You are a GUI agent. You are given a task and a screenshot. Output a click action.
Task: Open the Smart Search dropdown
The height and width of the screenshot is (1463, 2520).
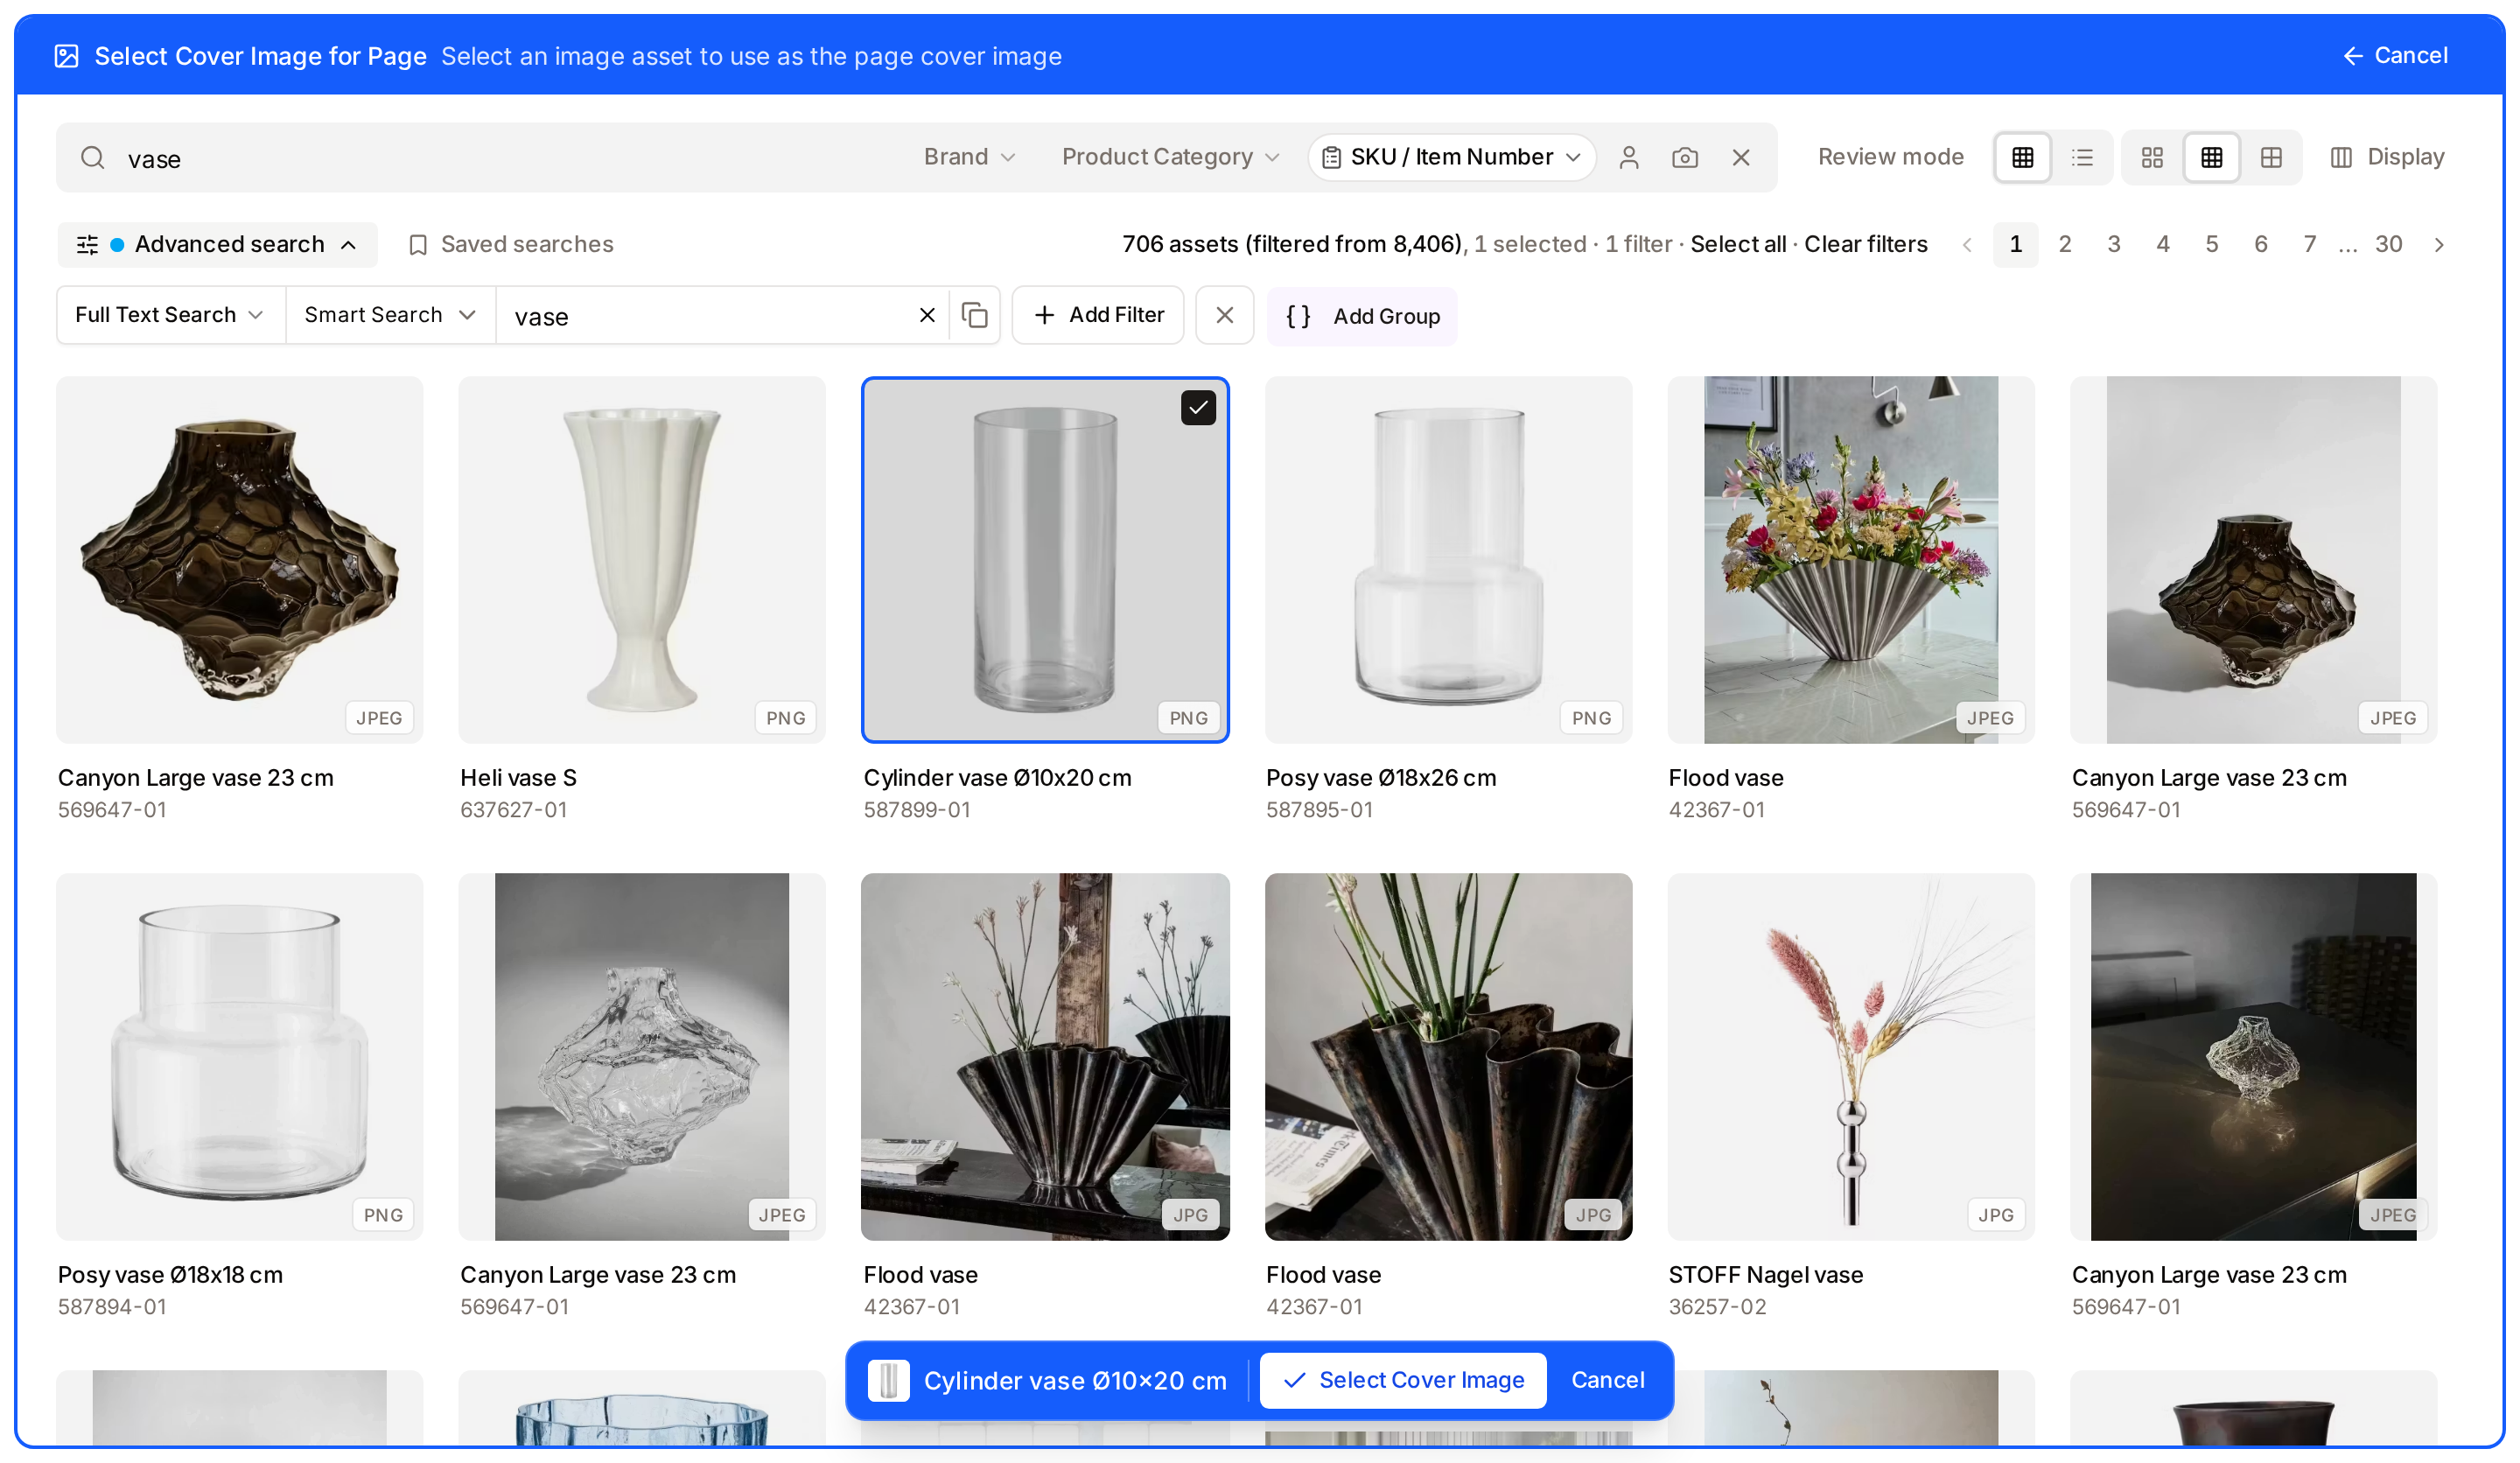pyautogui.click(x=390, y=315)
